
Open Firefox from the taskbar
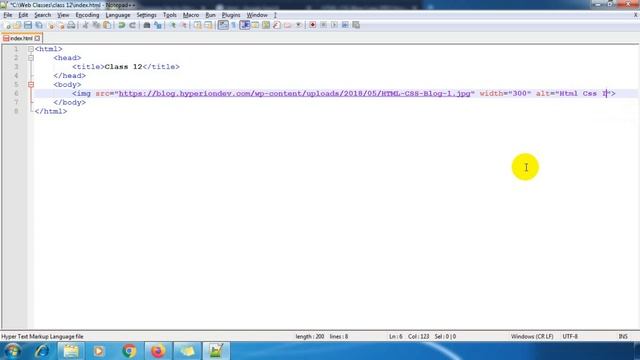click(158, 351)
